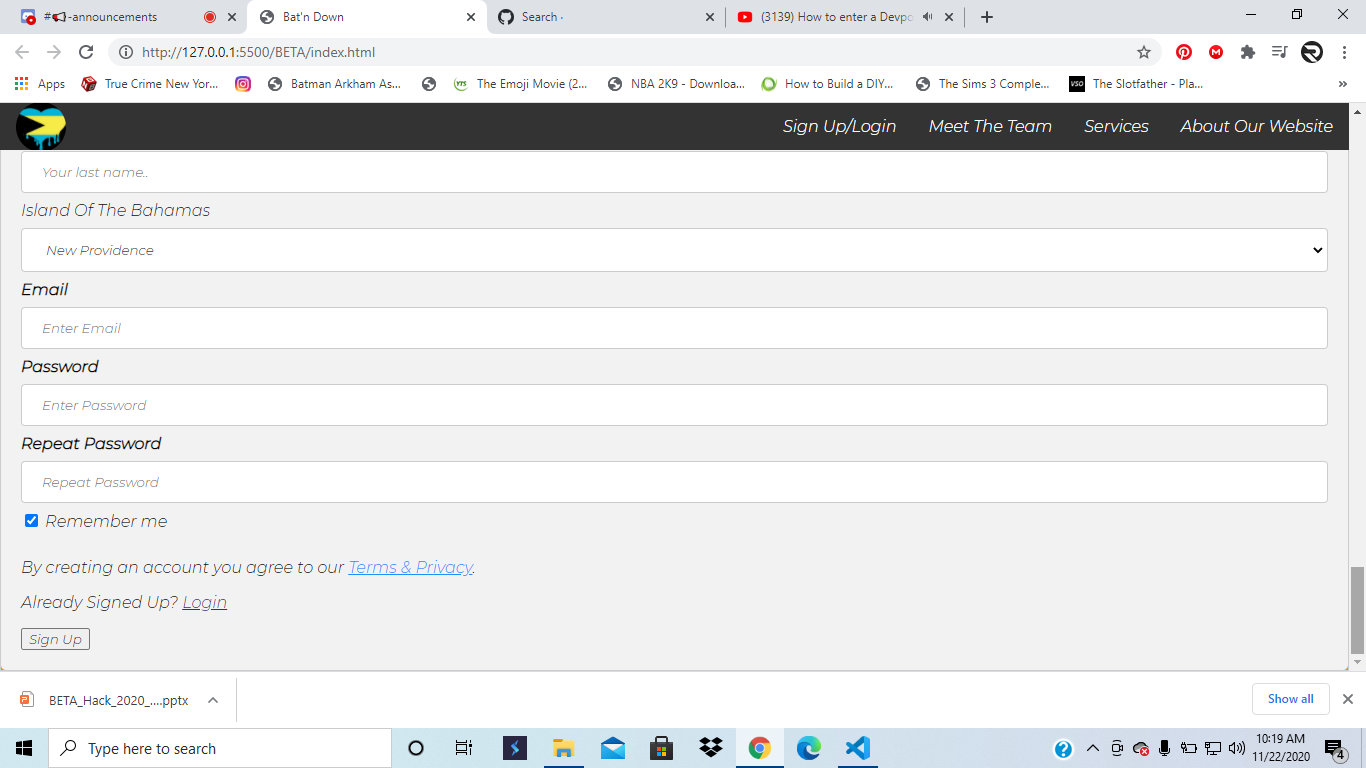This screenshot has width=1366, height=768.
Task: Open the Apps bookmark shortcut
Action: 40,84
